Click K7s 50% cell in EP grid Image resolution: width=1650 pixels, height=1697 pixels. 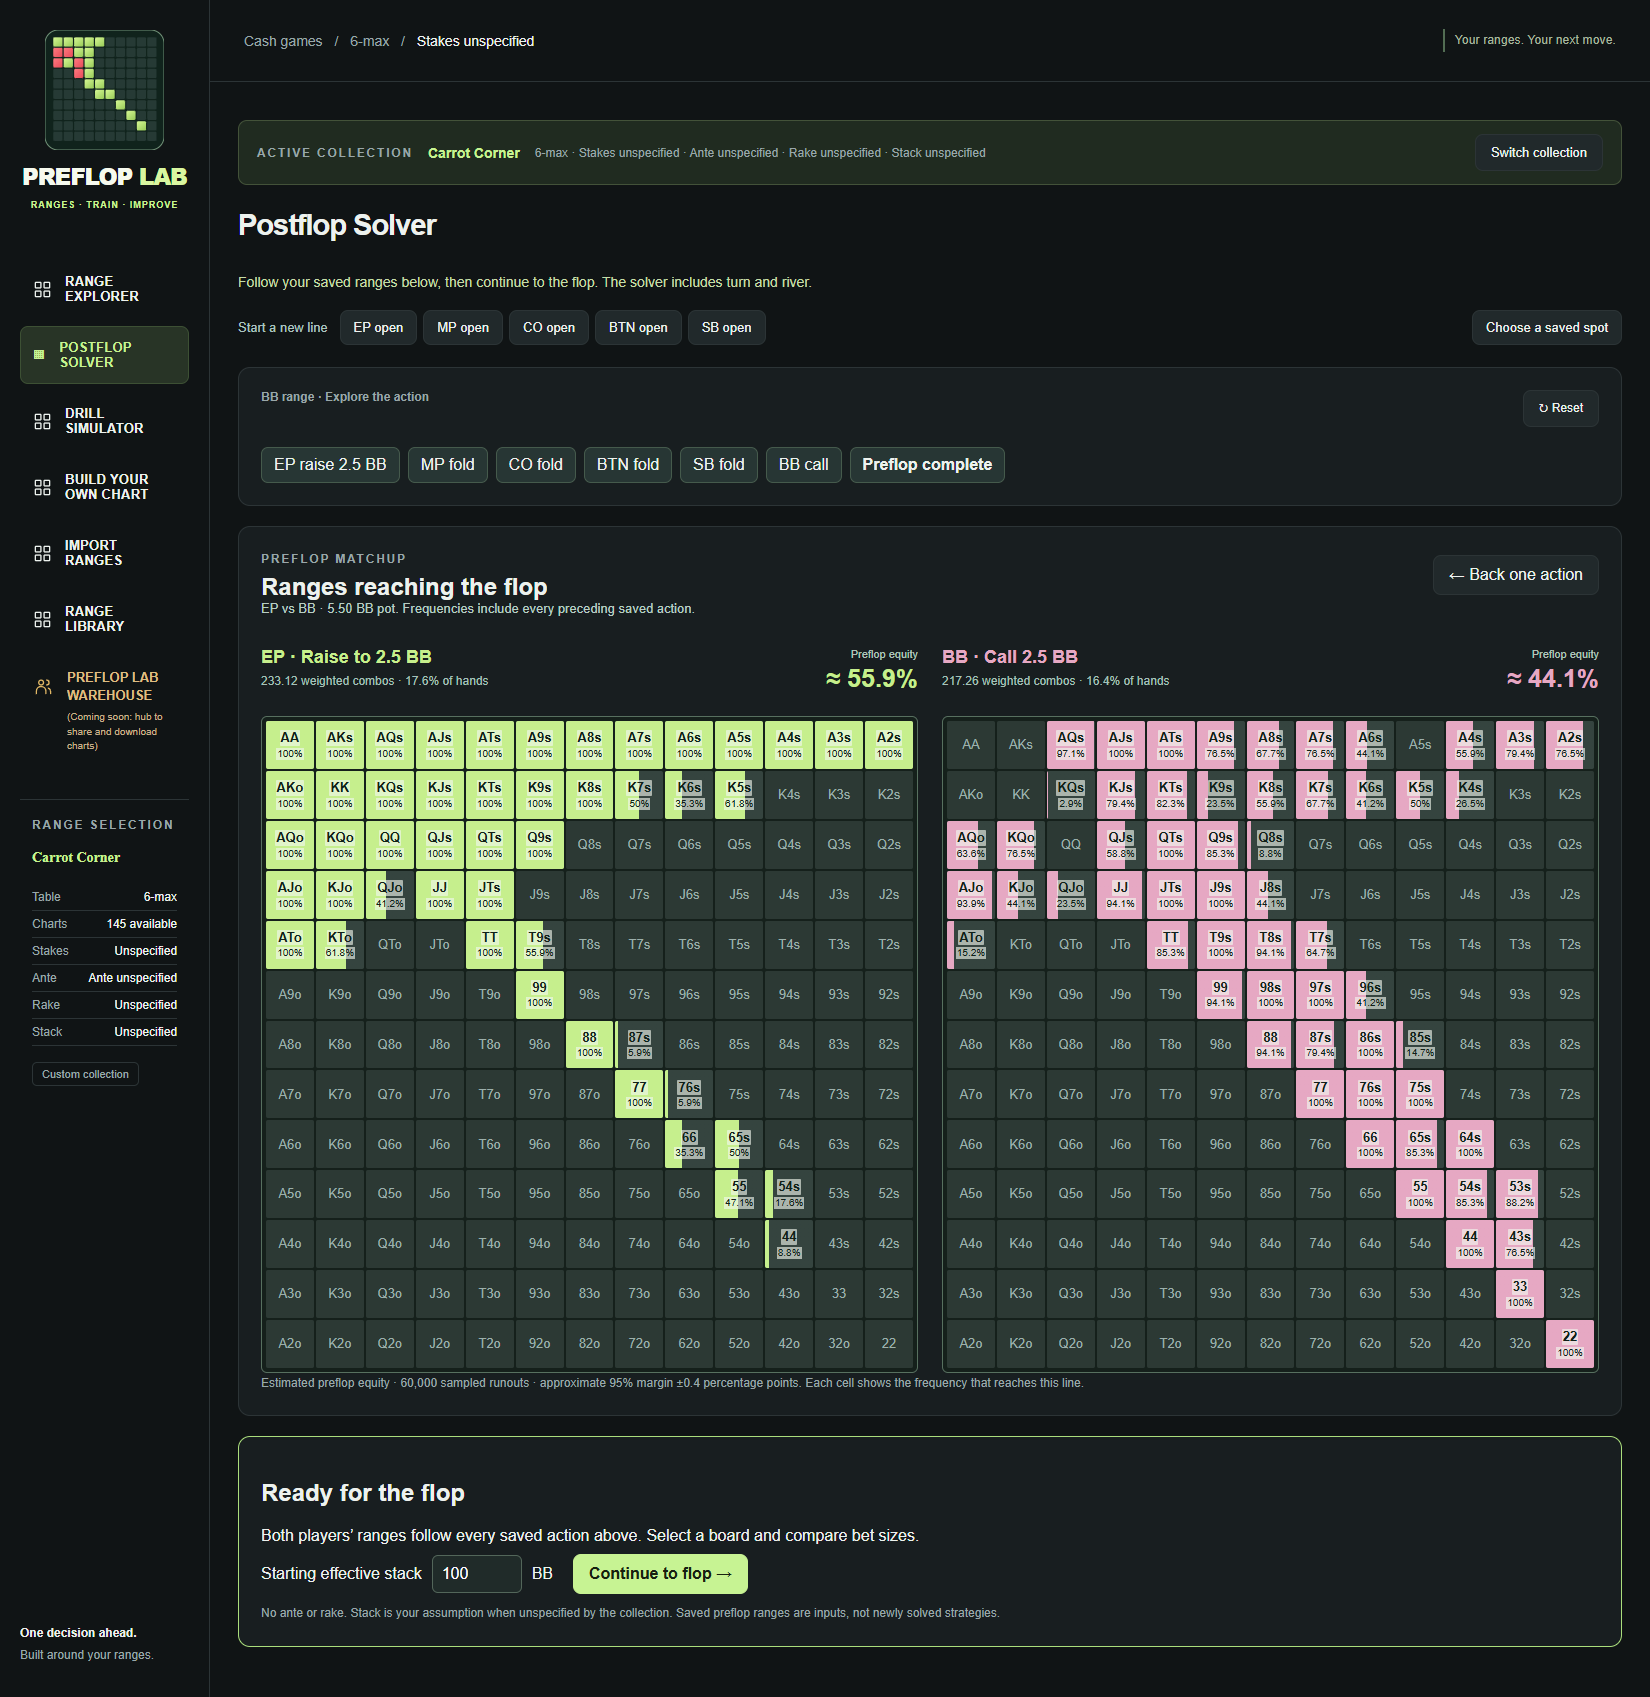(x=639, y=795)
